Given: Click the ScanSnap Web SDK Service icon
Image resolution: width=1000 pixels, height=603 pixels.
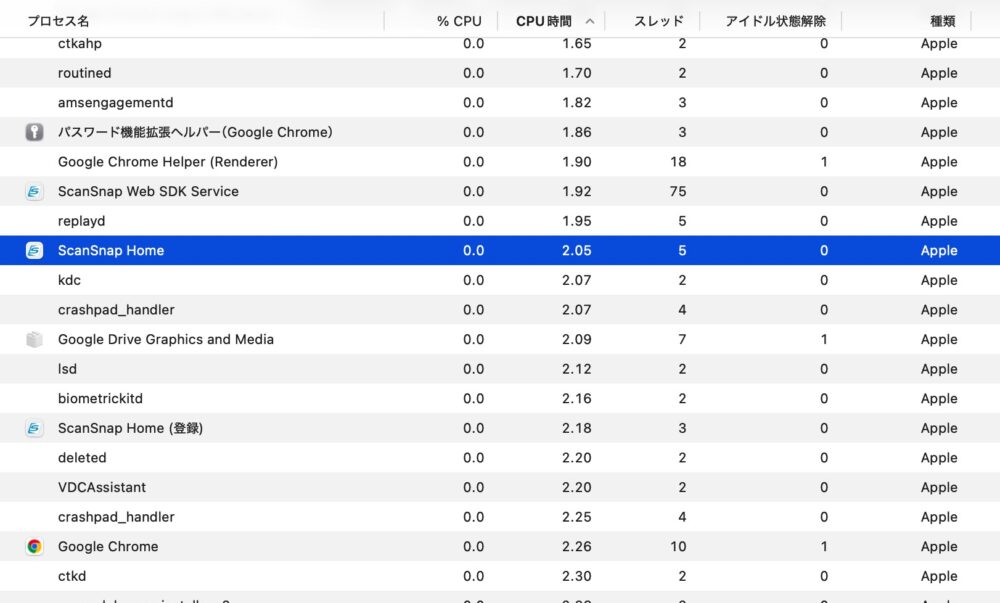Looking at the screenshot, I should point(34,191).
